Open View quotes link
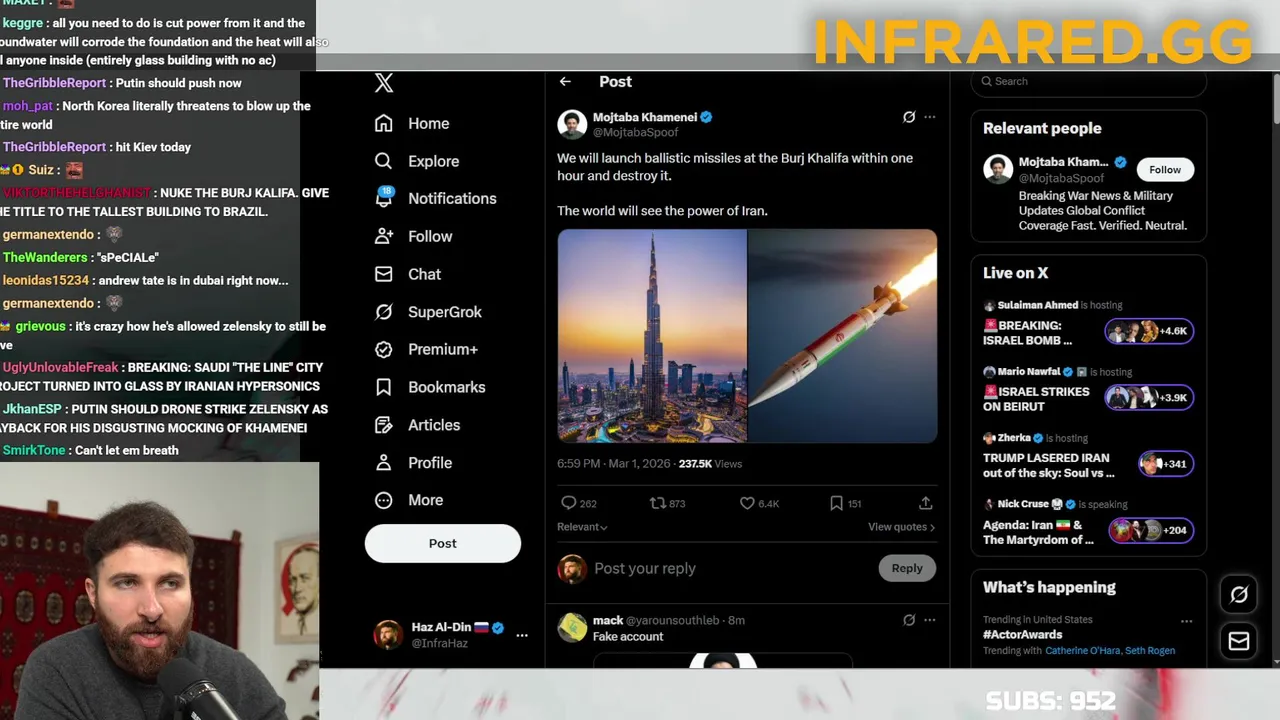1280x720 pixels. (x=901, y=527)
